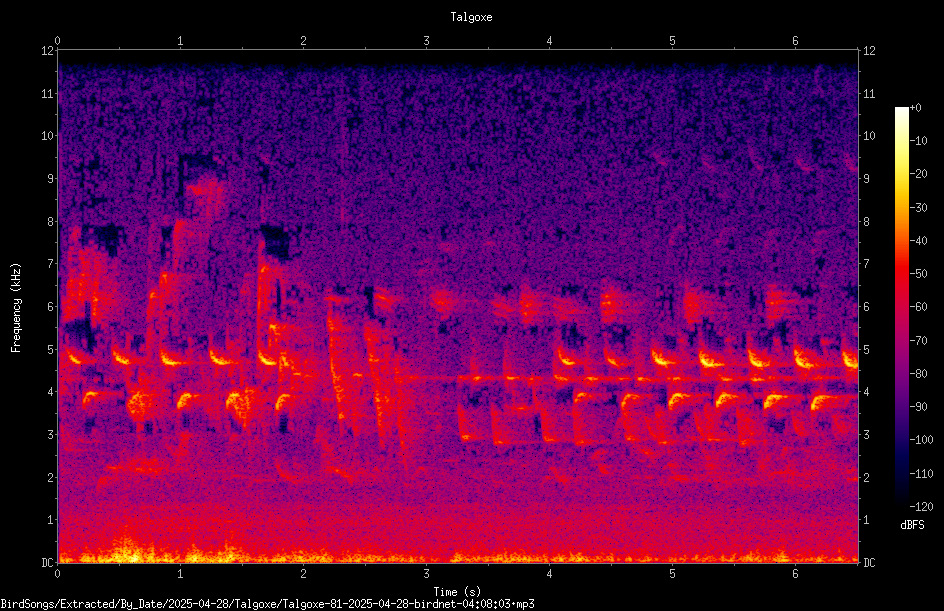Click the file path text at bottom
The width and height of the screenshot is (944, 611).
[267, 603]
